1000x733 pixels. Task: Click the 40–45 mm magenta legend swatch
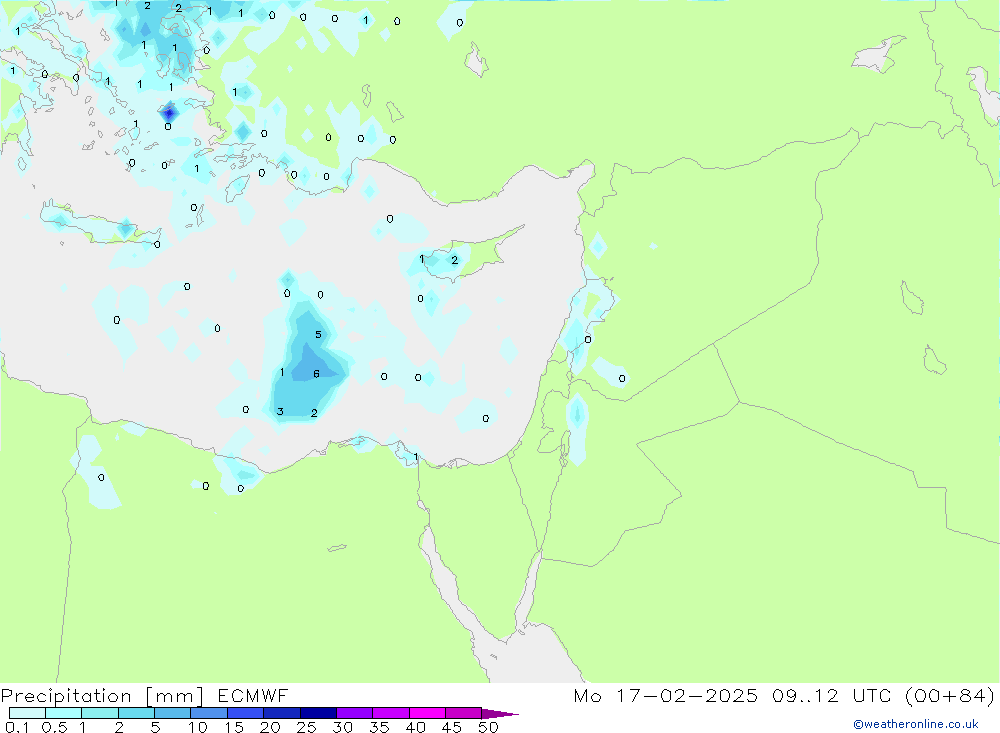pos(427,713)
